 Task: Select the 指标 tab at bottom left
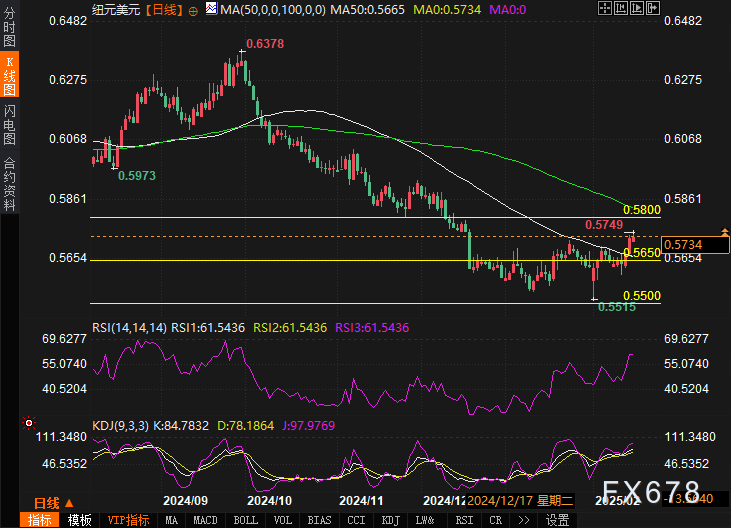click(40, 520)
